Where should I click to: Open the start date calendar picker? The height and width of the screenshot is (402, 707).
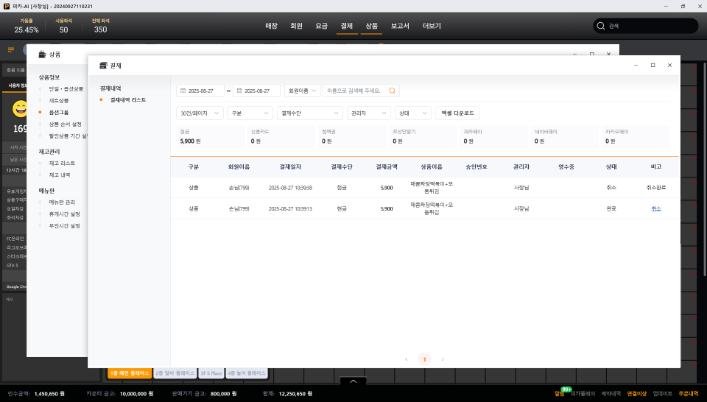(x=182, y=90)
